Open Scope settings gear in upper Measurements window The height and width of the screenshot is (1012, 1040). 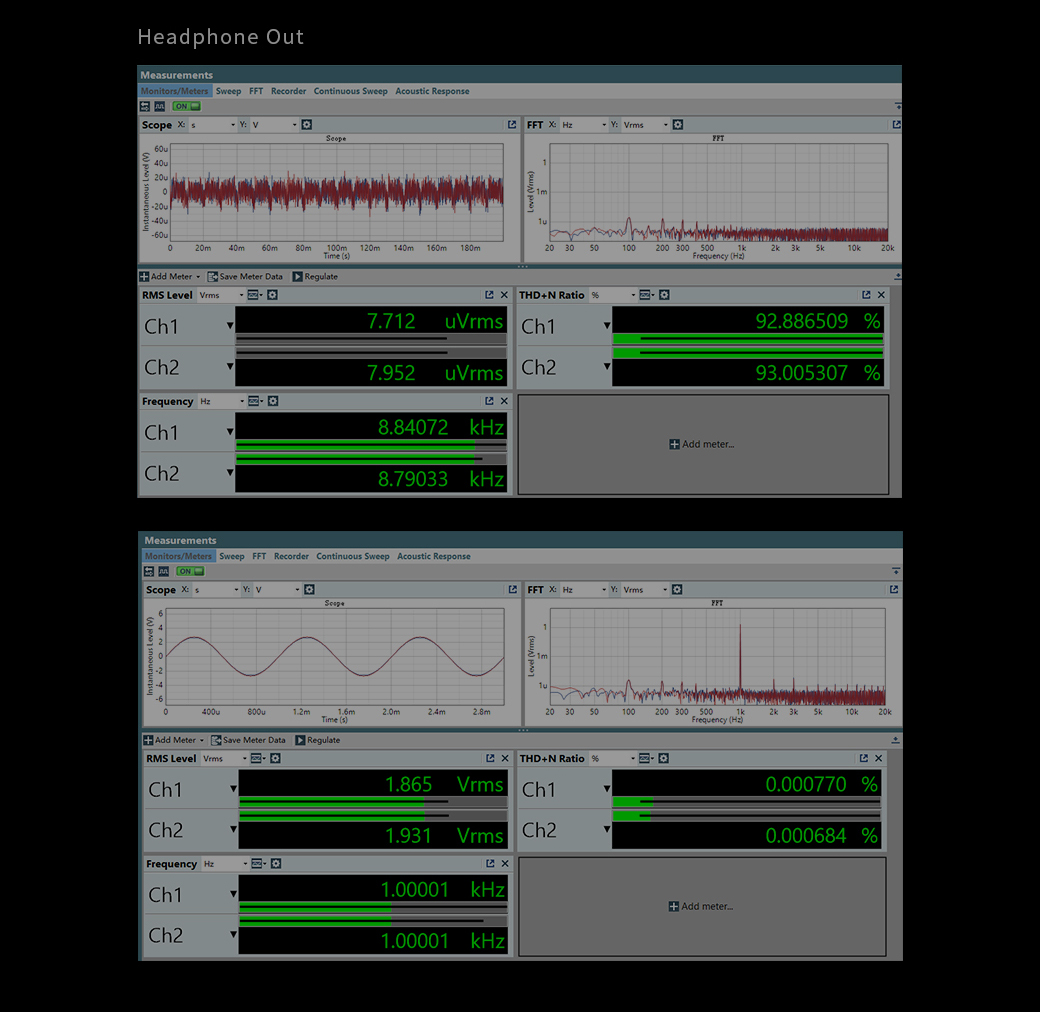click(307, 125)
